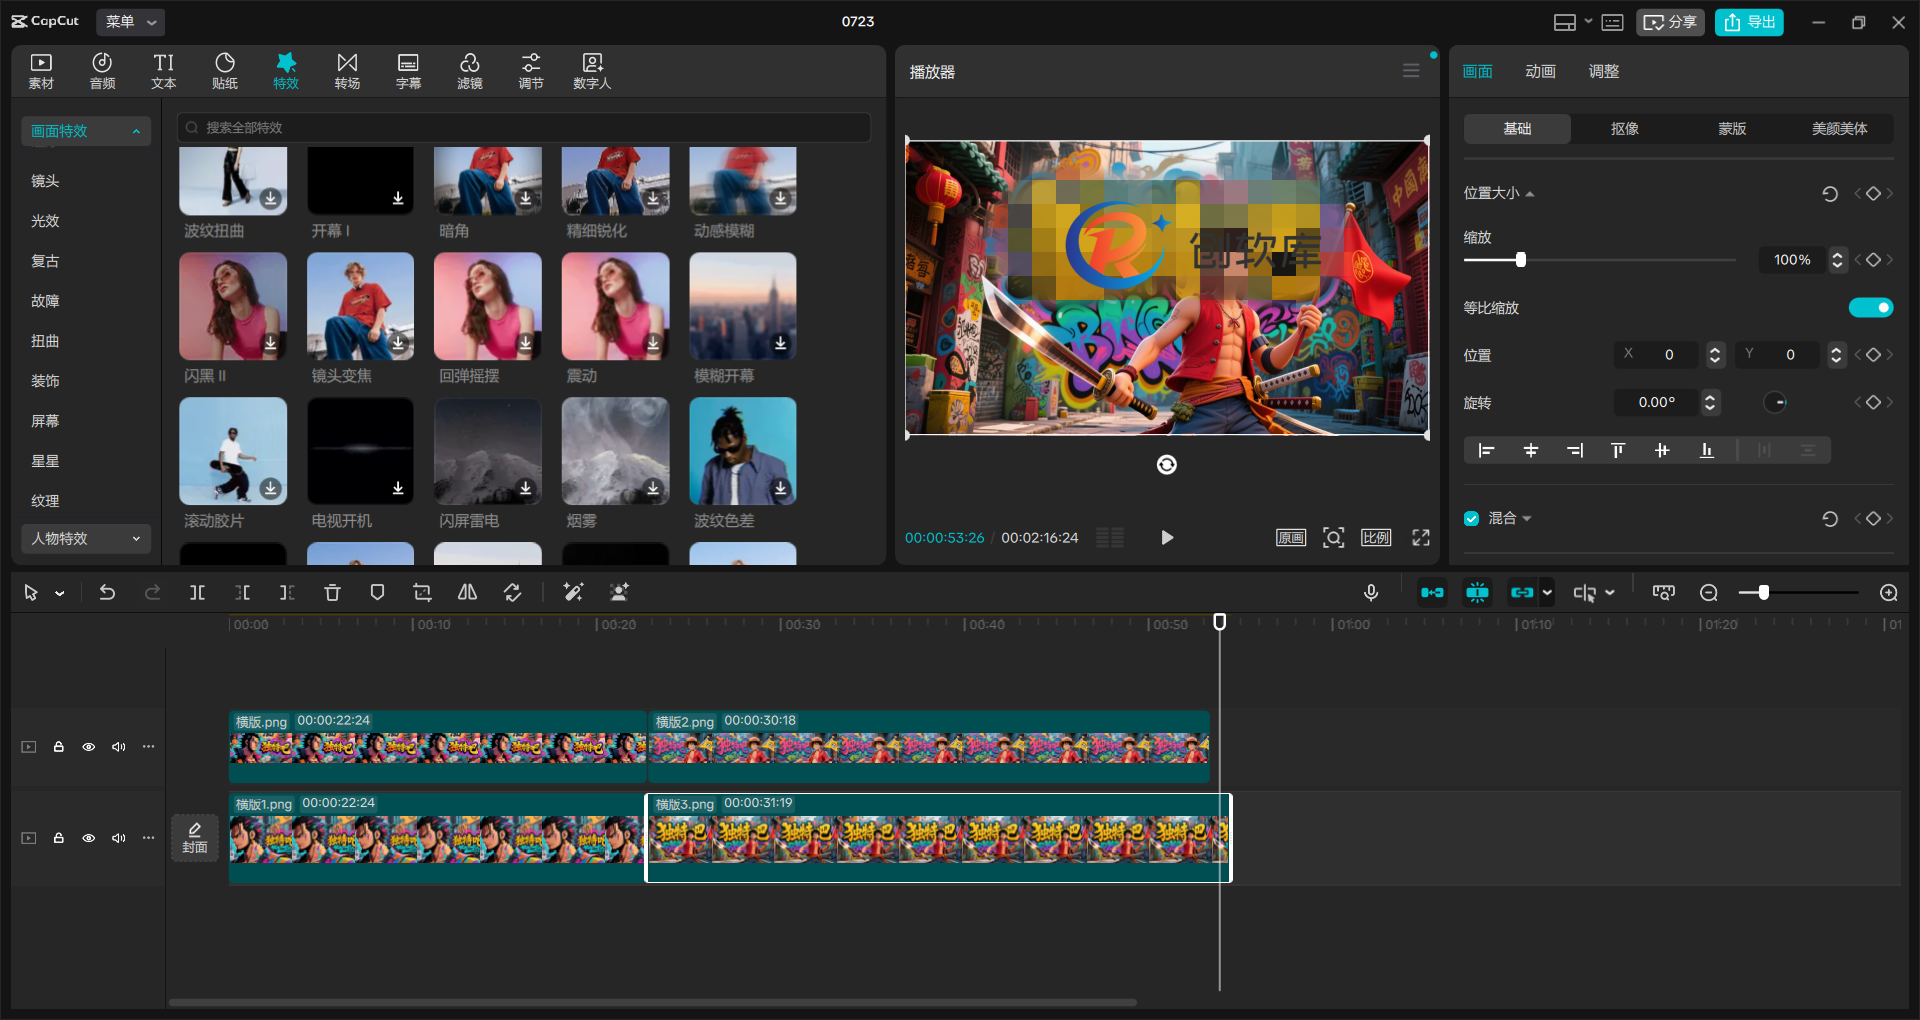Open the 调节 adjustment panel
The width and height of the screenshot is (1920, 1020).
[531, 71]
